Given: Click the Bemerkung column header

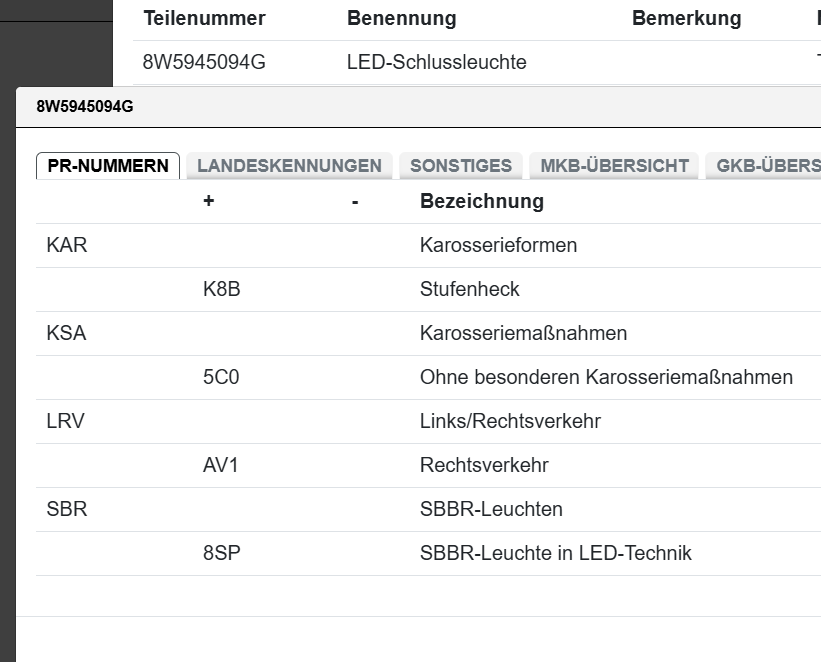Looking at the screenshot, I should pyautogui.click(x=686, y=18).
